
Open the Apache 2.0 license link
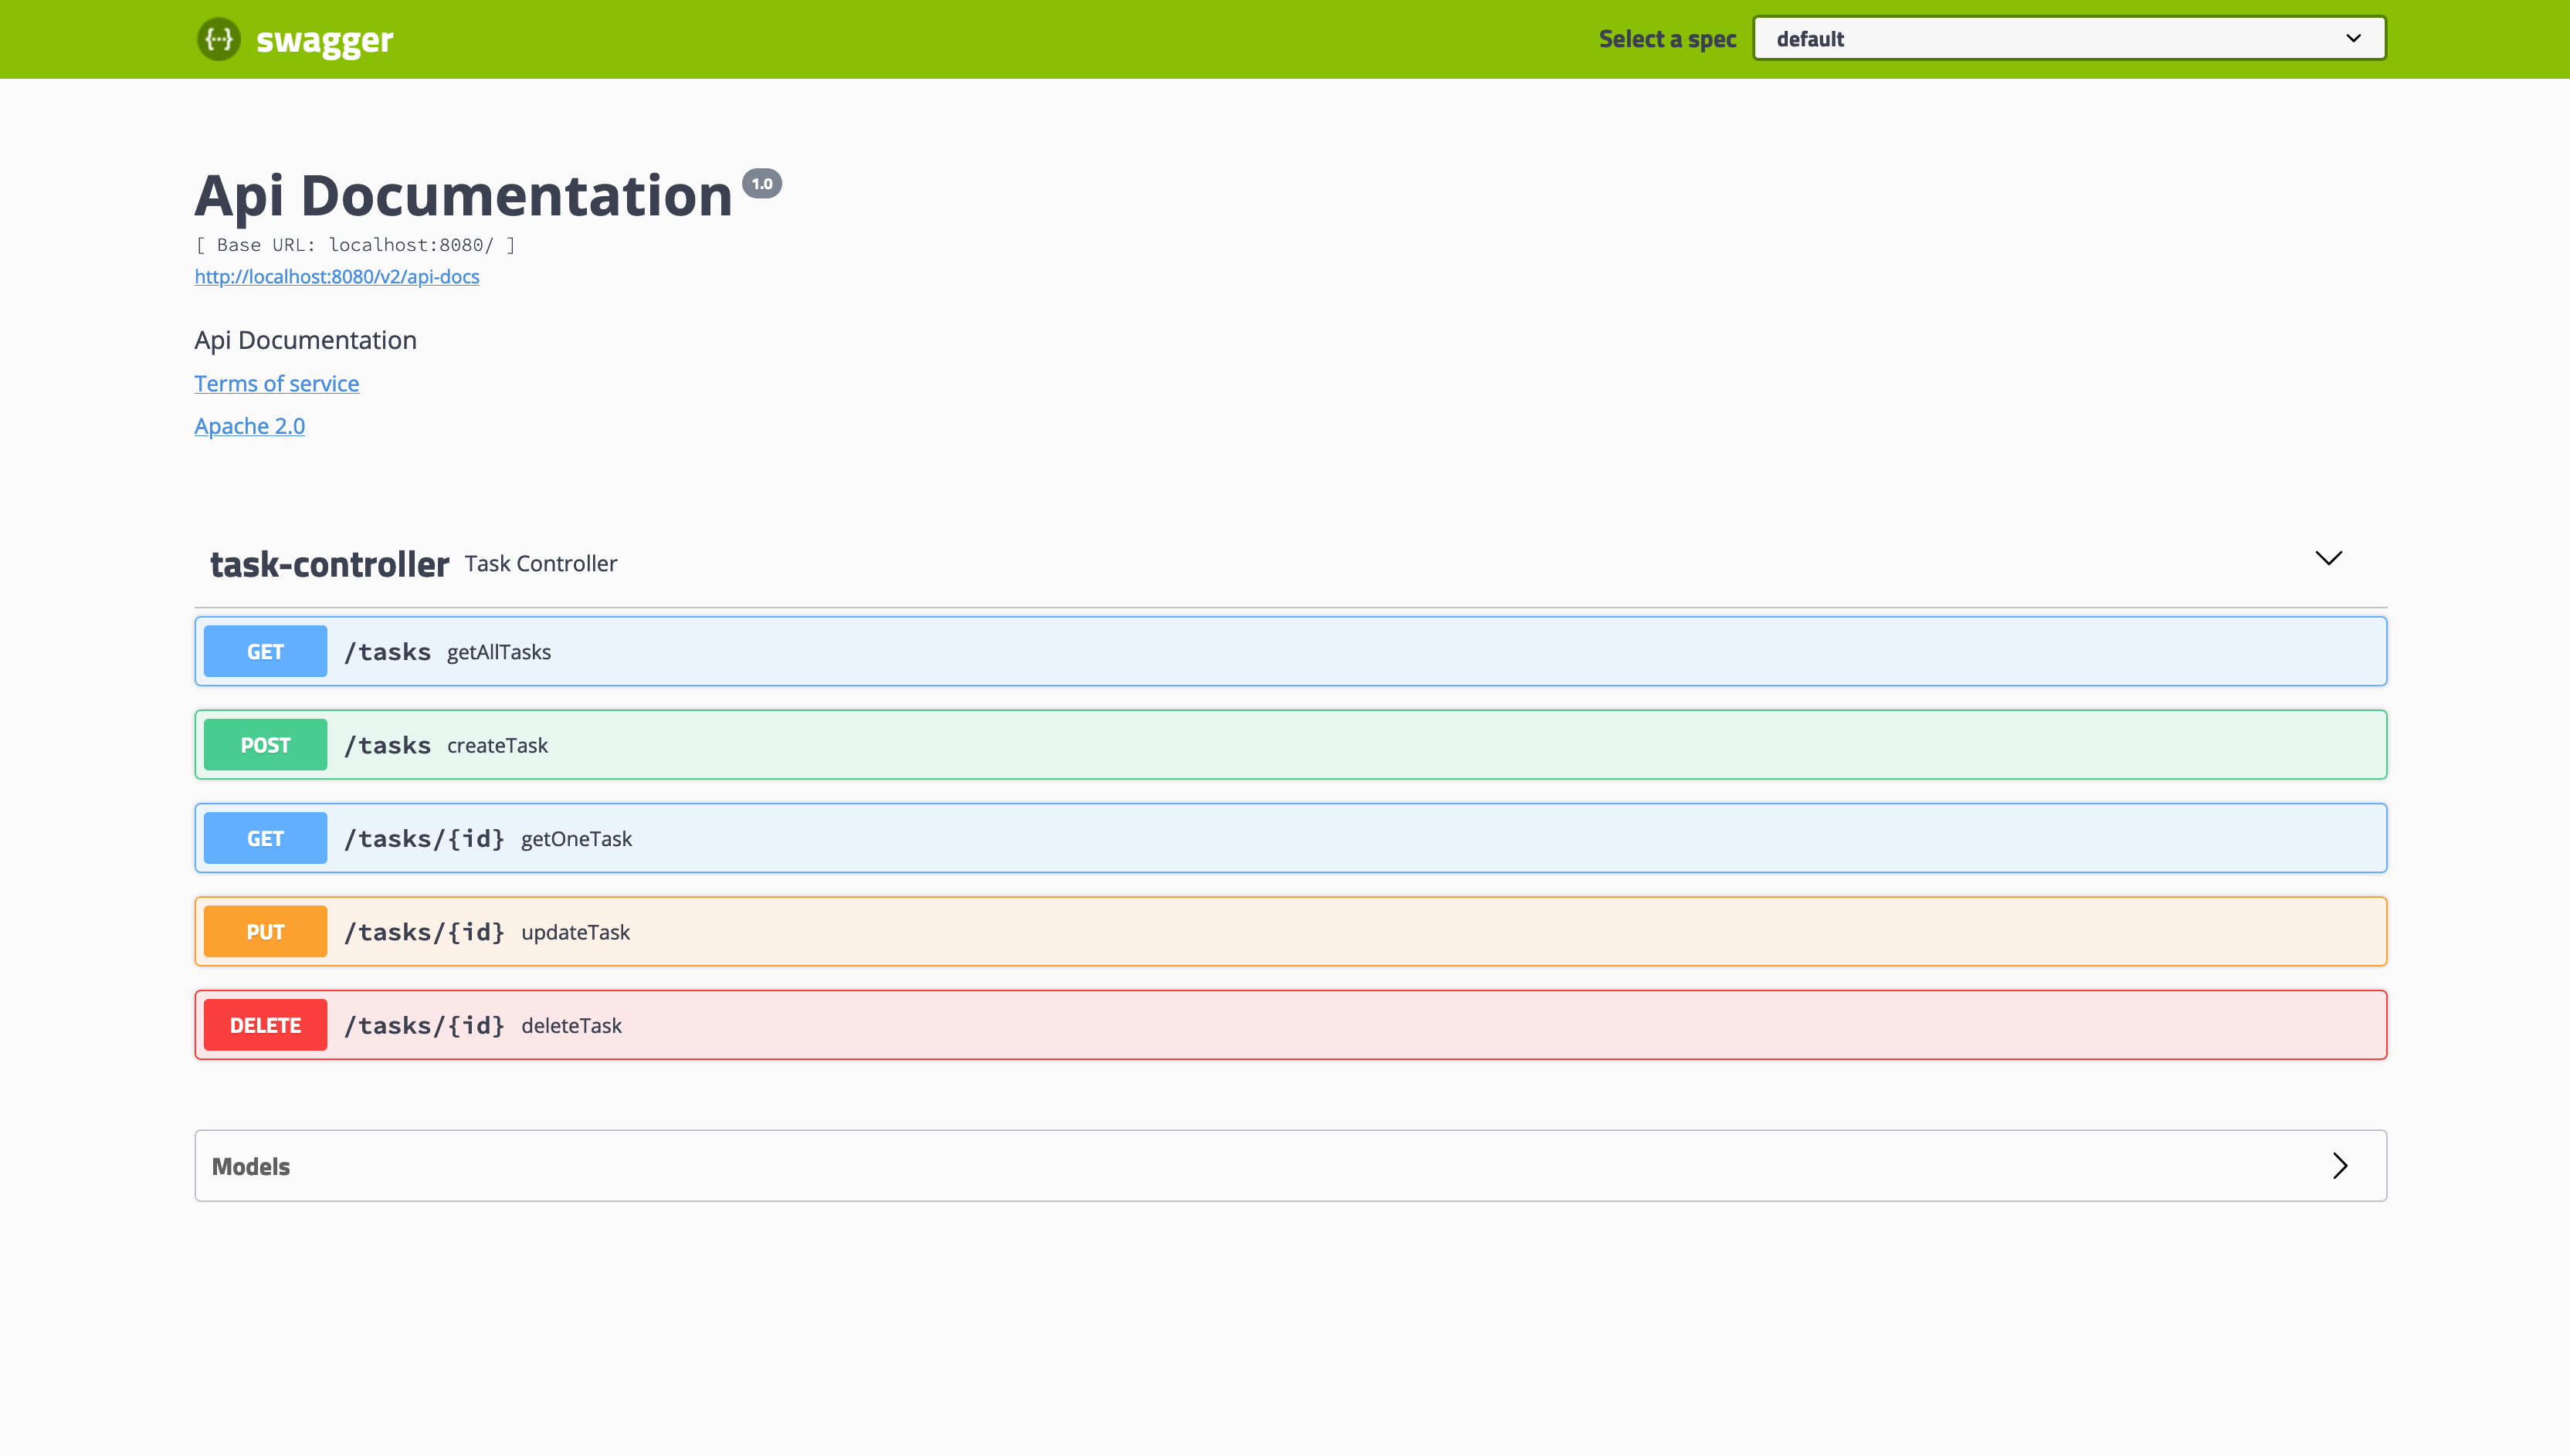249,425
